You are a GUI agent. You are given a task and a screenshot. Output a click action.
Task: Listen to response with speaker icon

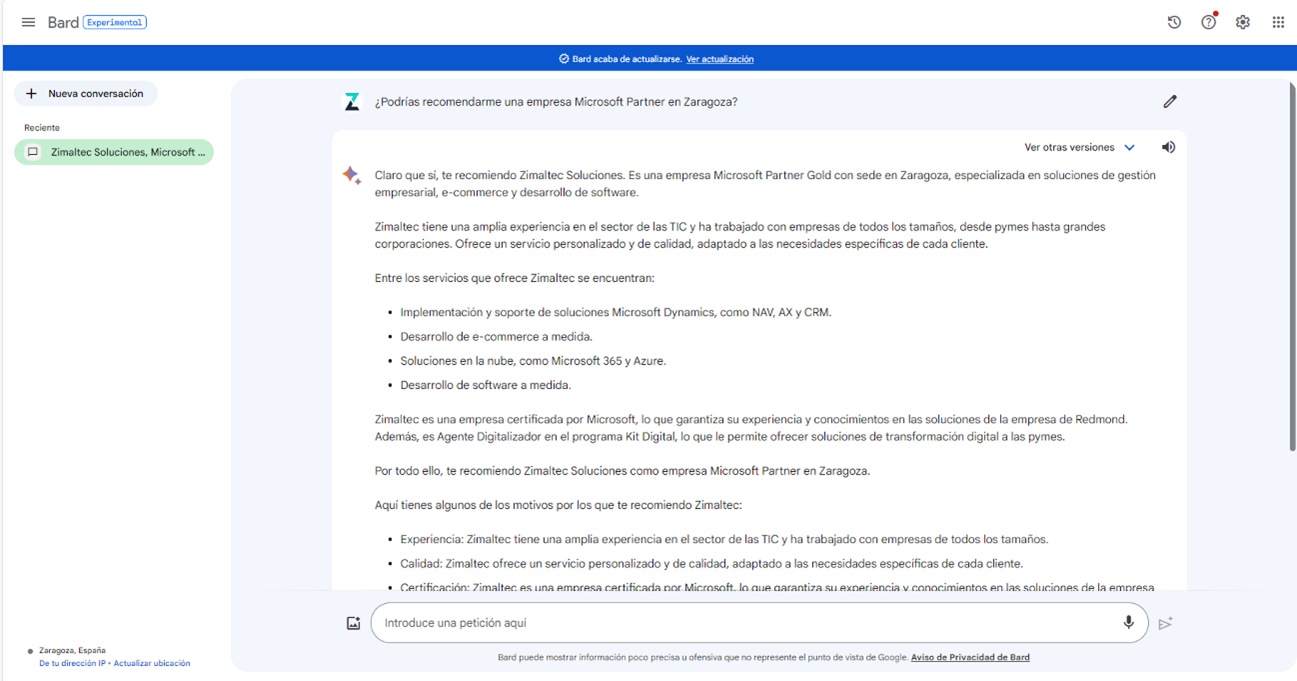click(1168, 147)
